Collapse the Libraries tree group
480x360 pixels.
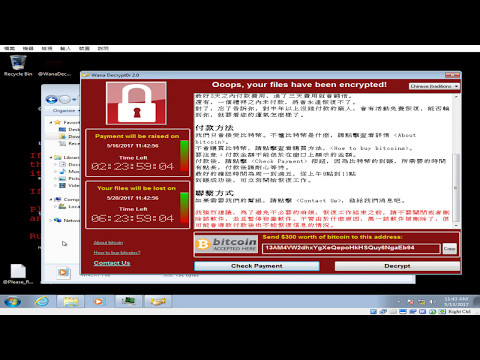[x=51, y=157]
